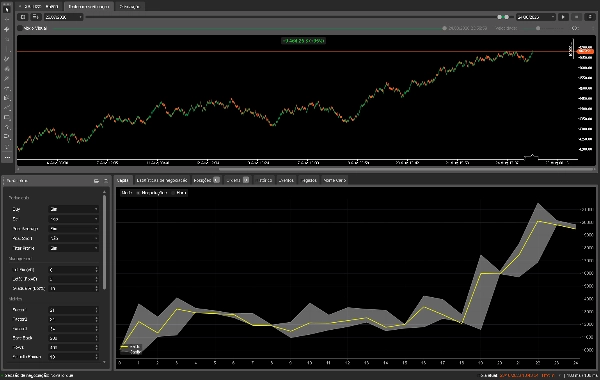
Task: Open the Eventos tab
Action: (286, 180)
